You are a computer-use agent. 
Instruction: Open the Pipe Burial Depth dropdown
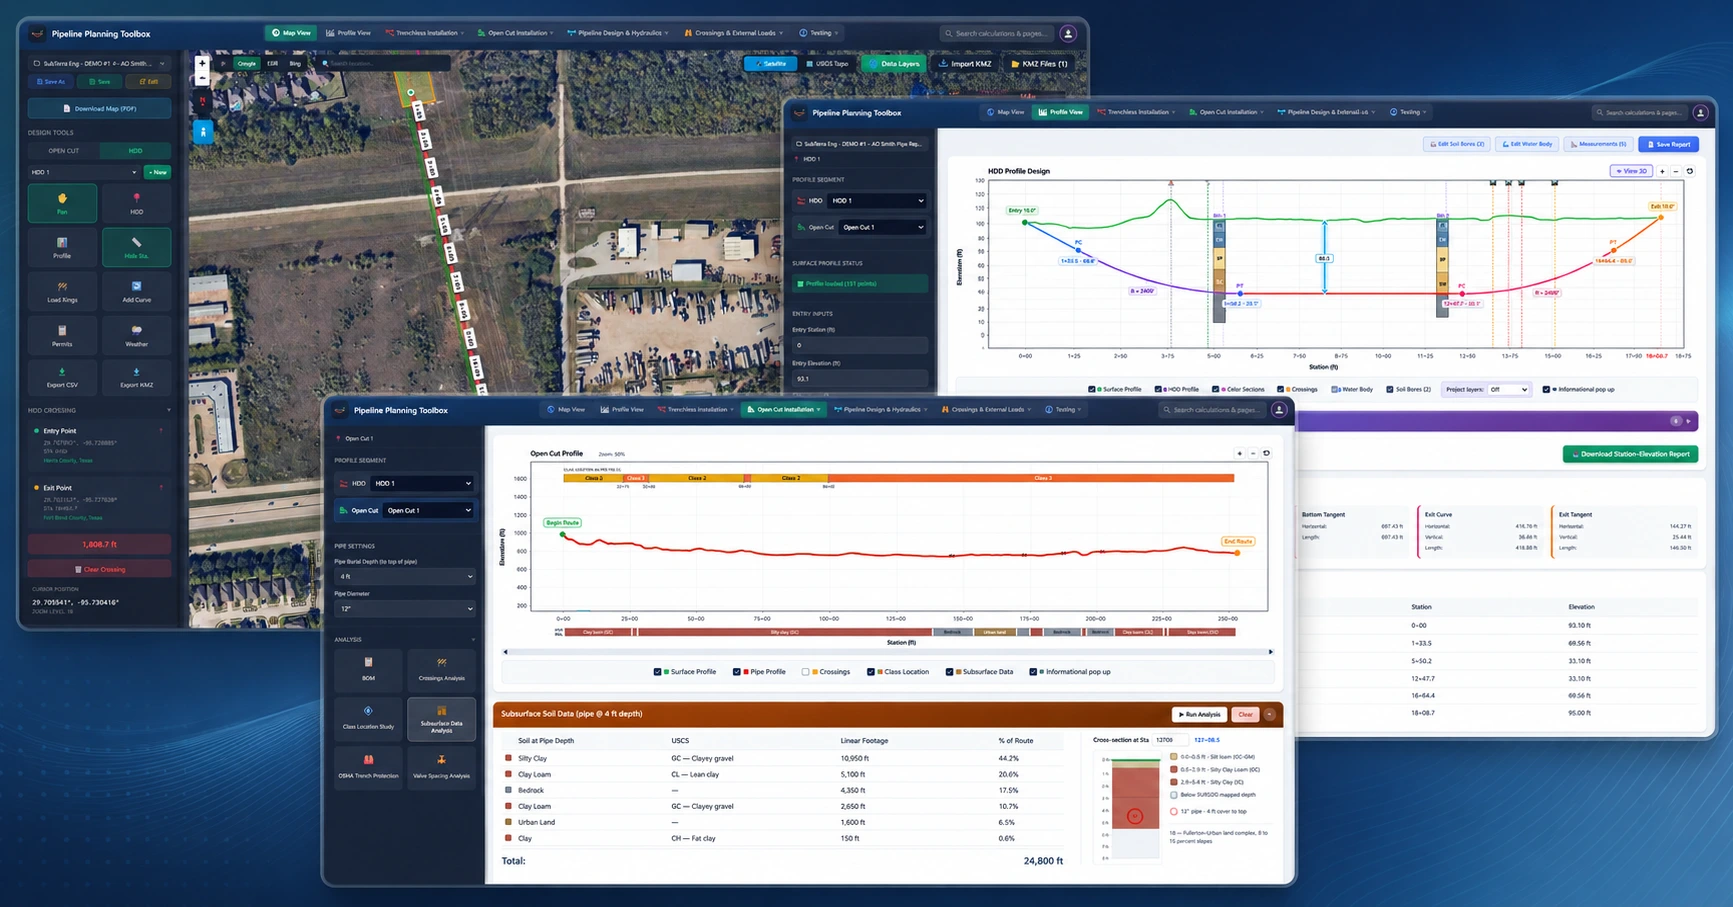coord(405,576)
